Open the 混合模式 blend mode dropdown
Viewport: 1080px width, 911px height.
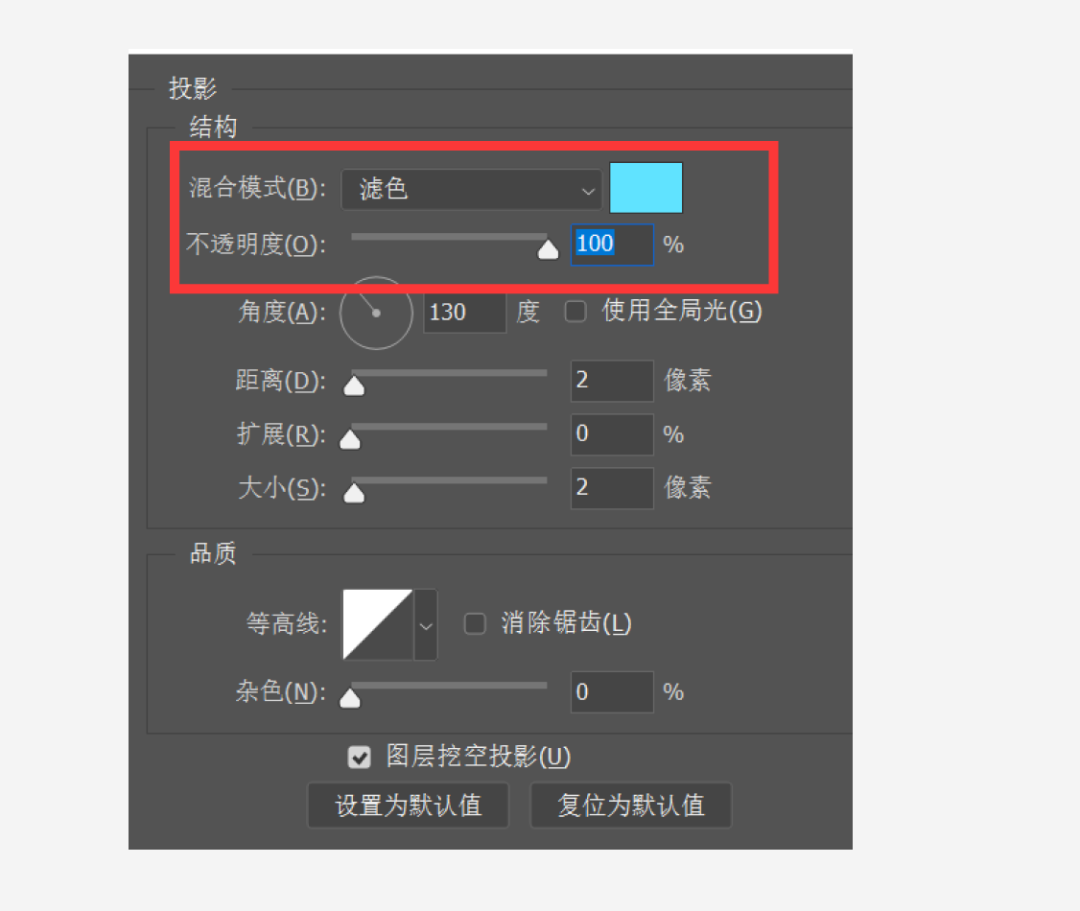pos(471,189)
